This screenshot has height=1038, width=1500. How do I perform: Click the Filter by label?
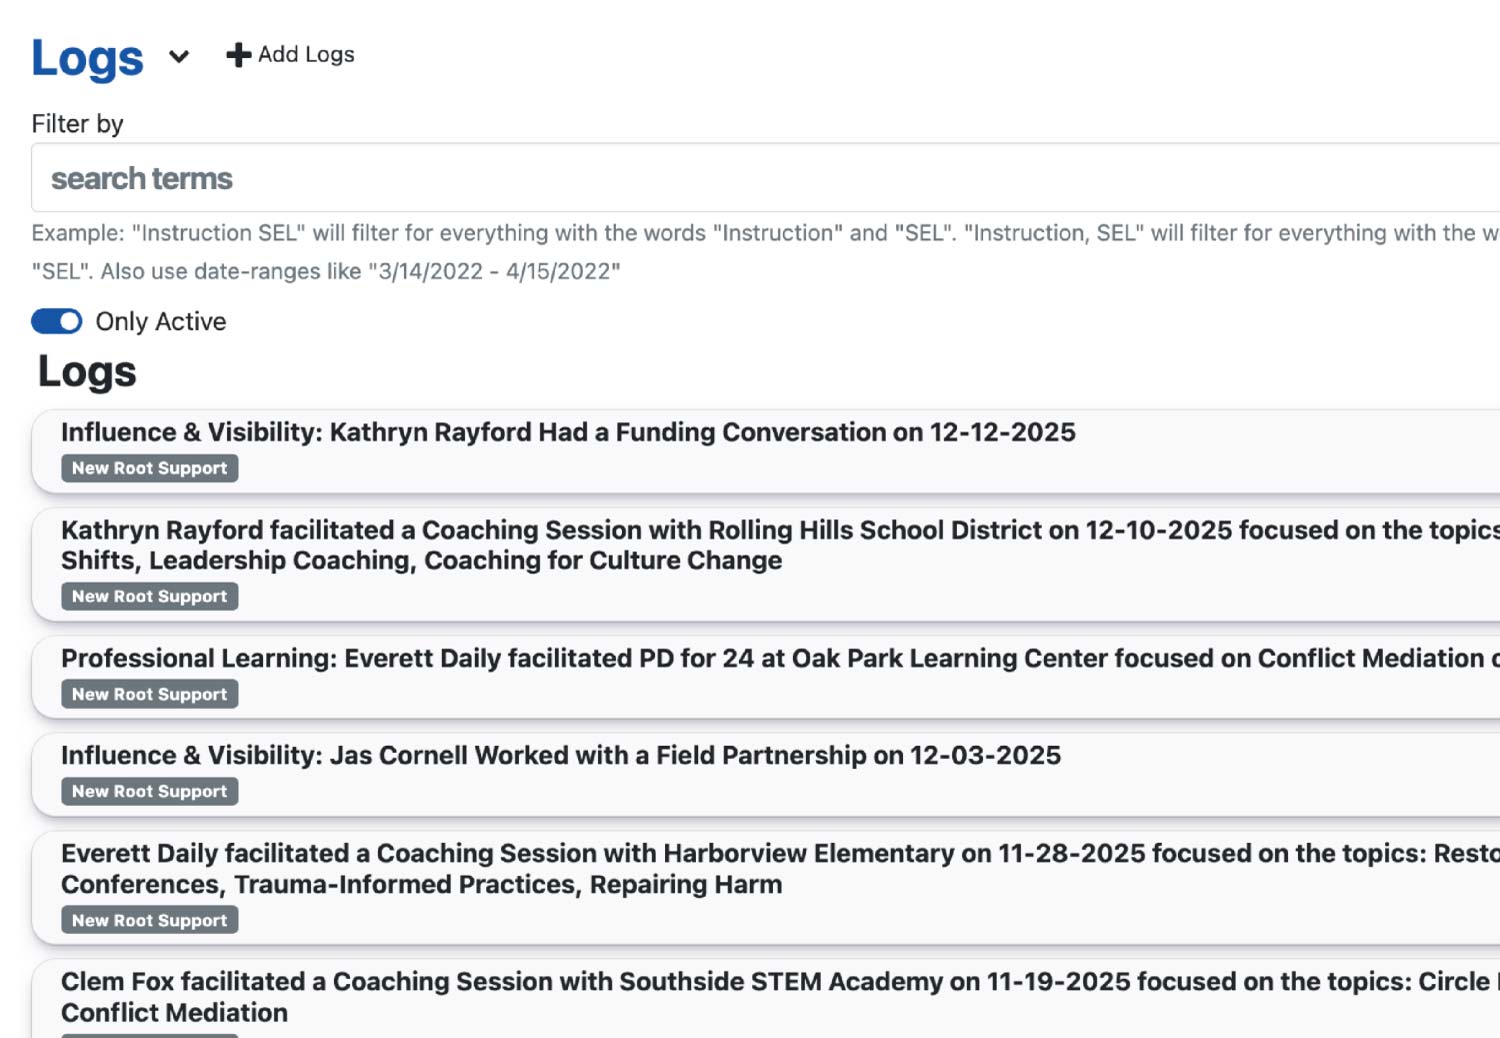pos(77,124)
